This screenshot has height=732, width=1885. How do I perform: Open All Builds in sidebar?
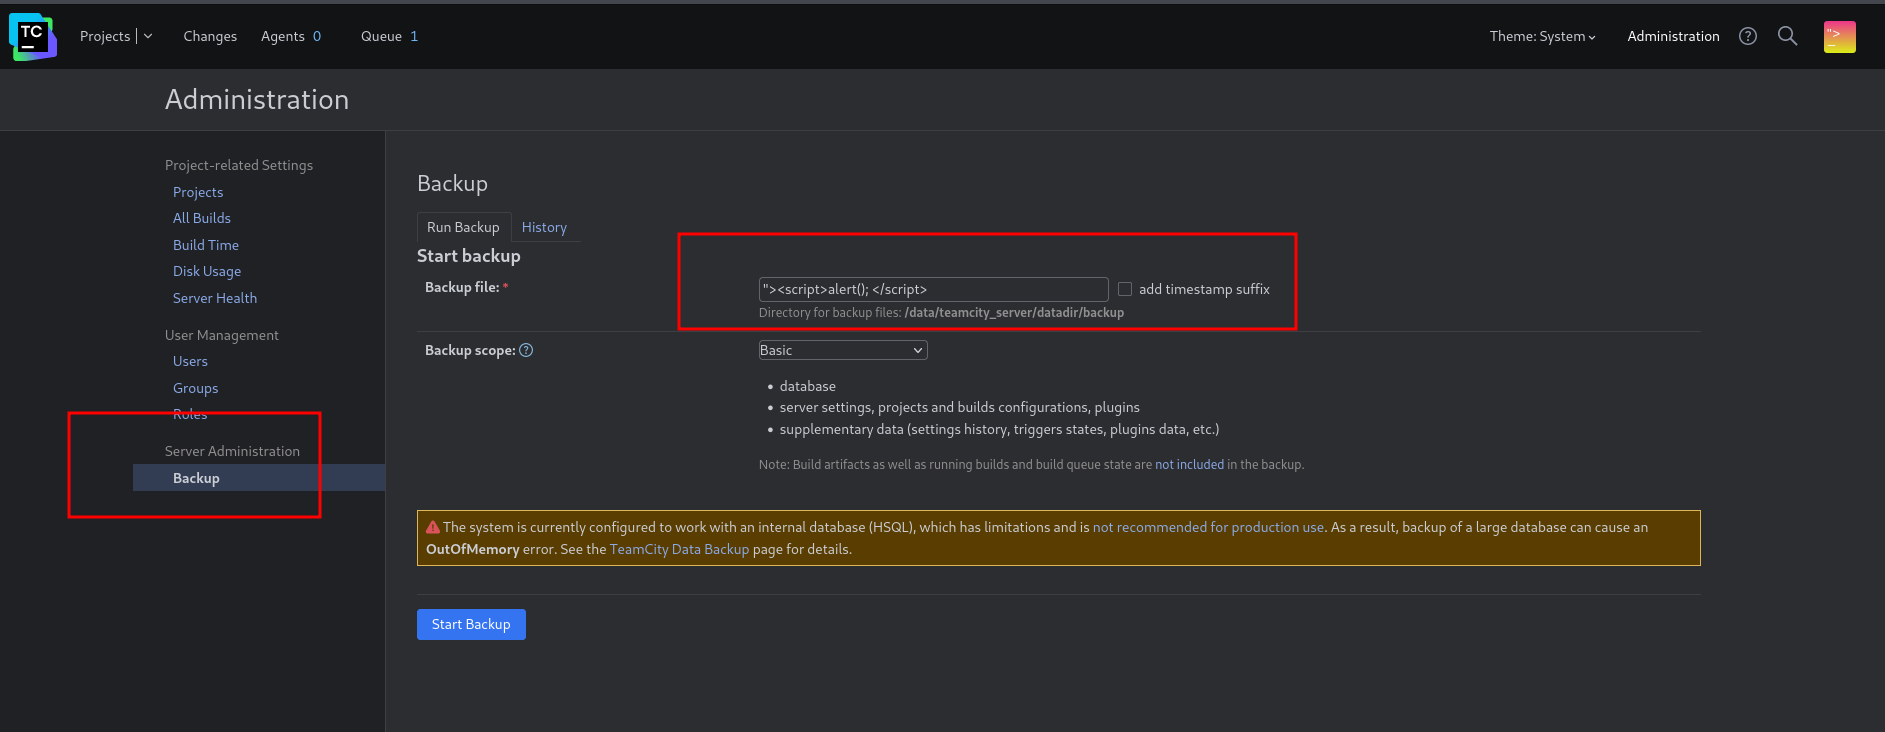point(202,218)
